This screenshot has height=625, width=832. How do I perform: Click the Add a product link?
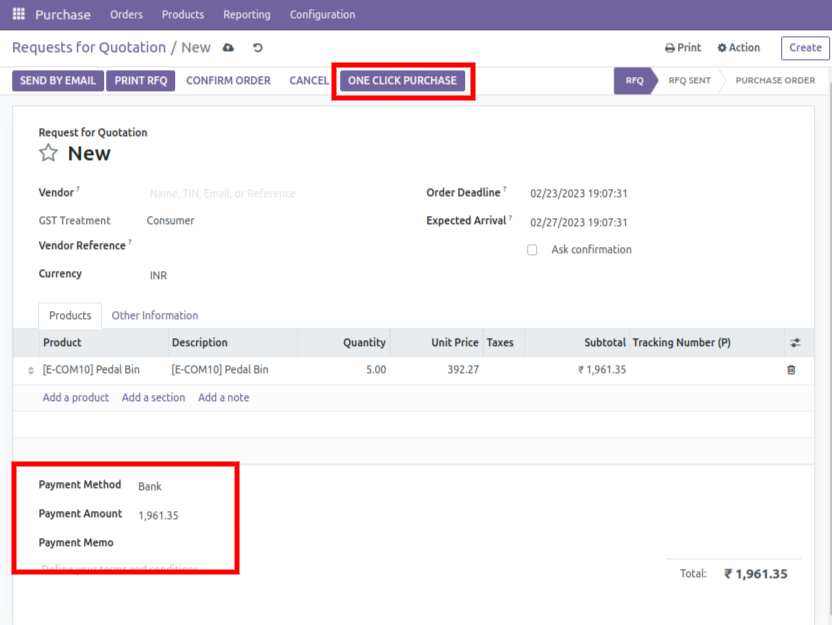point(76,398)
